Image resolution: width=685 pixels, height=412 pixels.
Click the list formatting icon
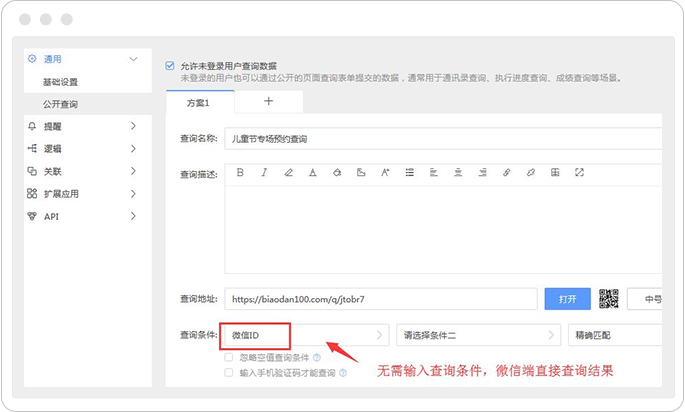(410, 173)
